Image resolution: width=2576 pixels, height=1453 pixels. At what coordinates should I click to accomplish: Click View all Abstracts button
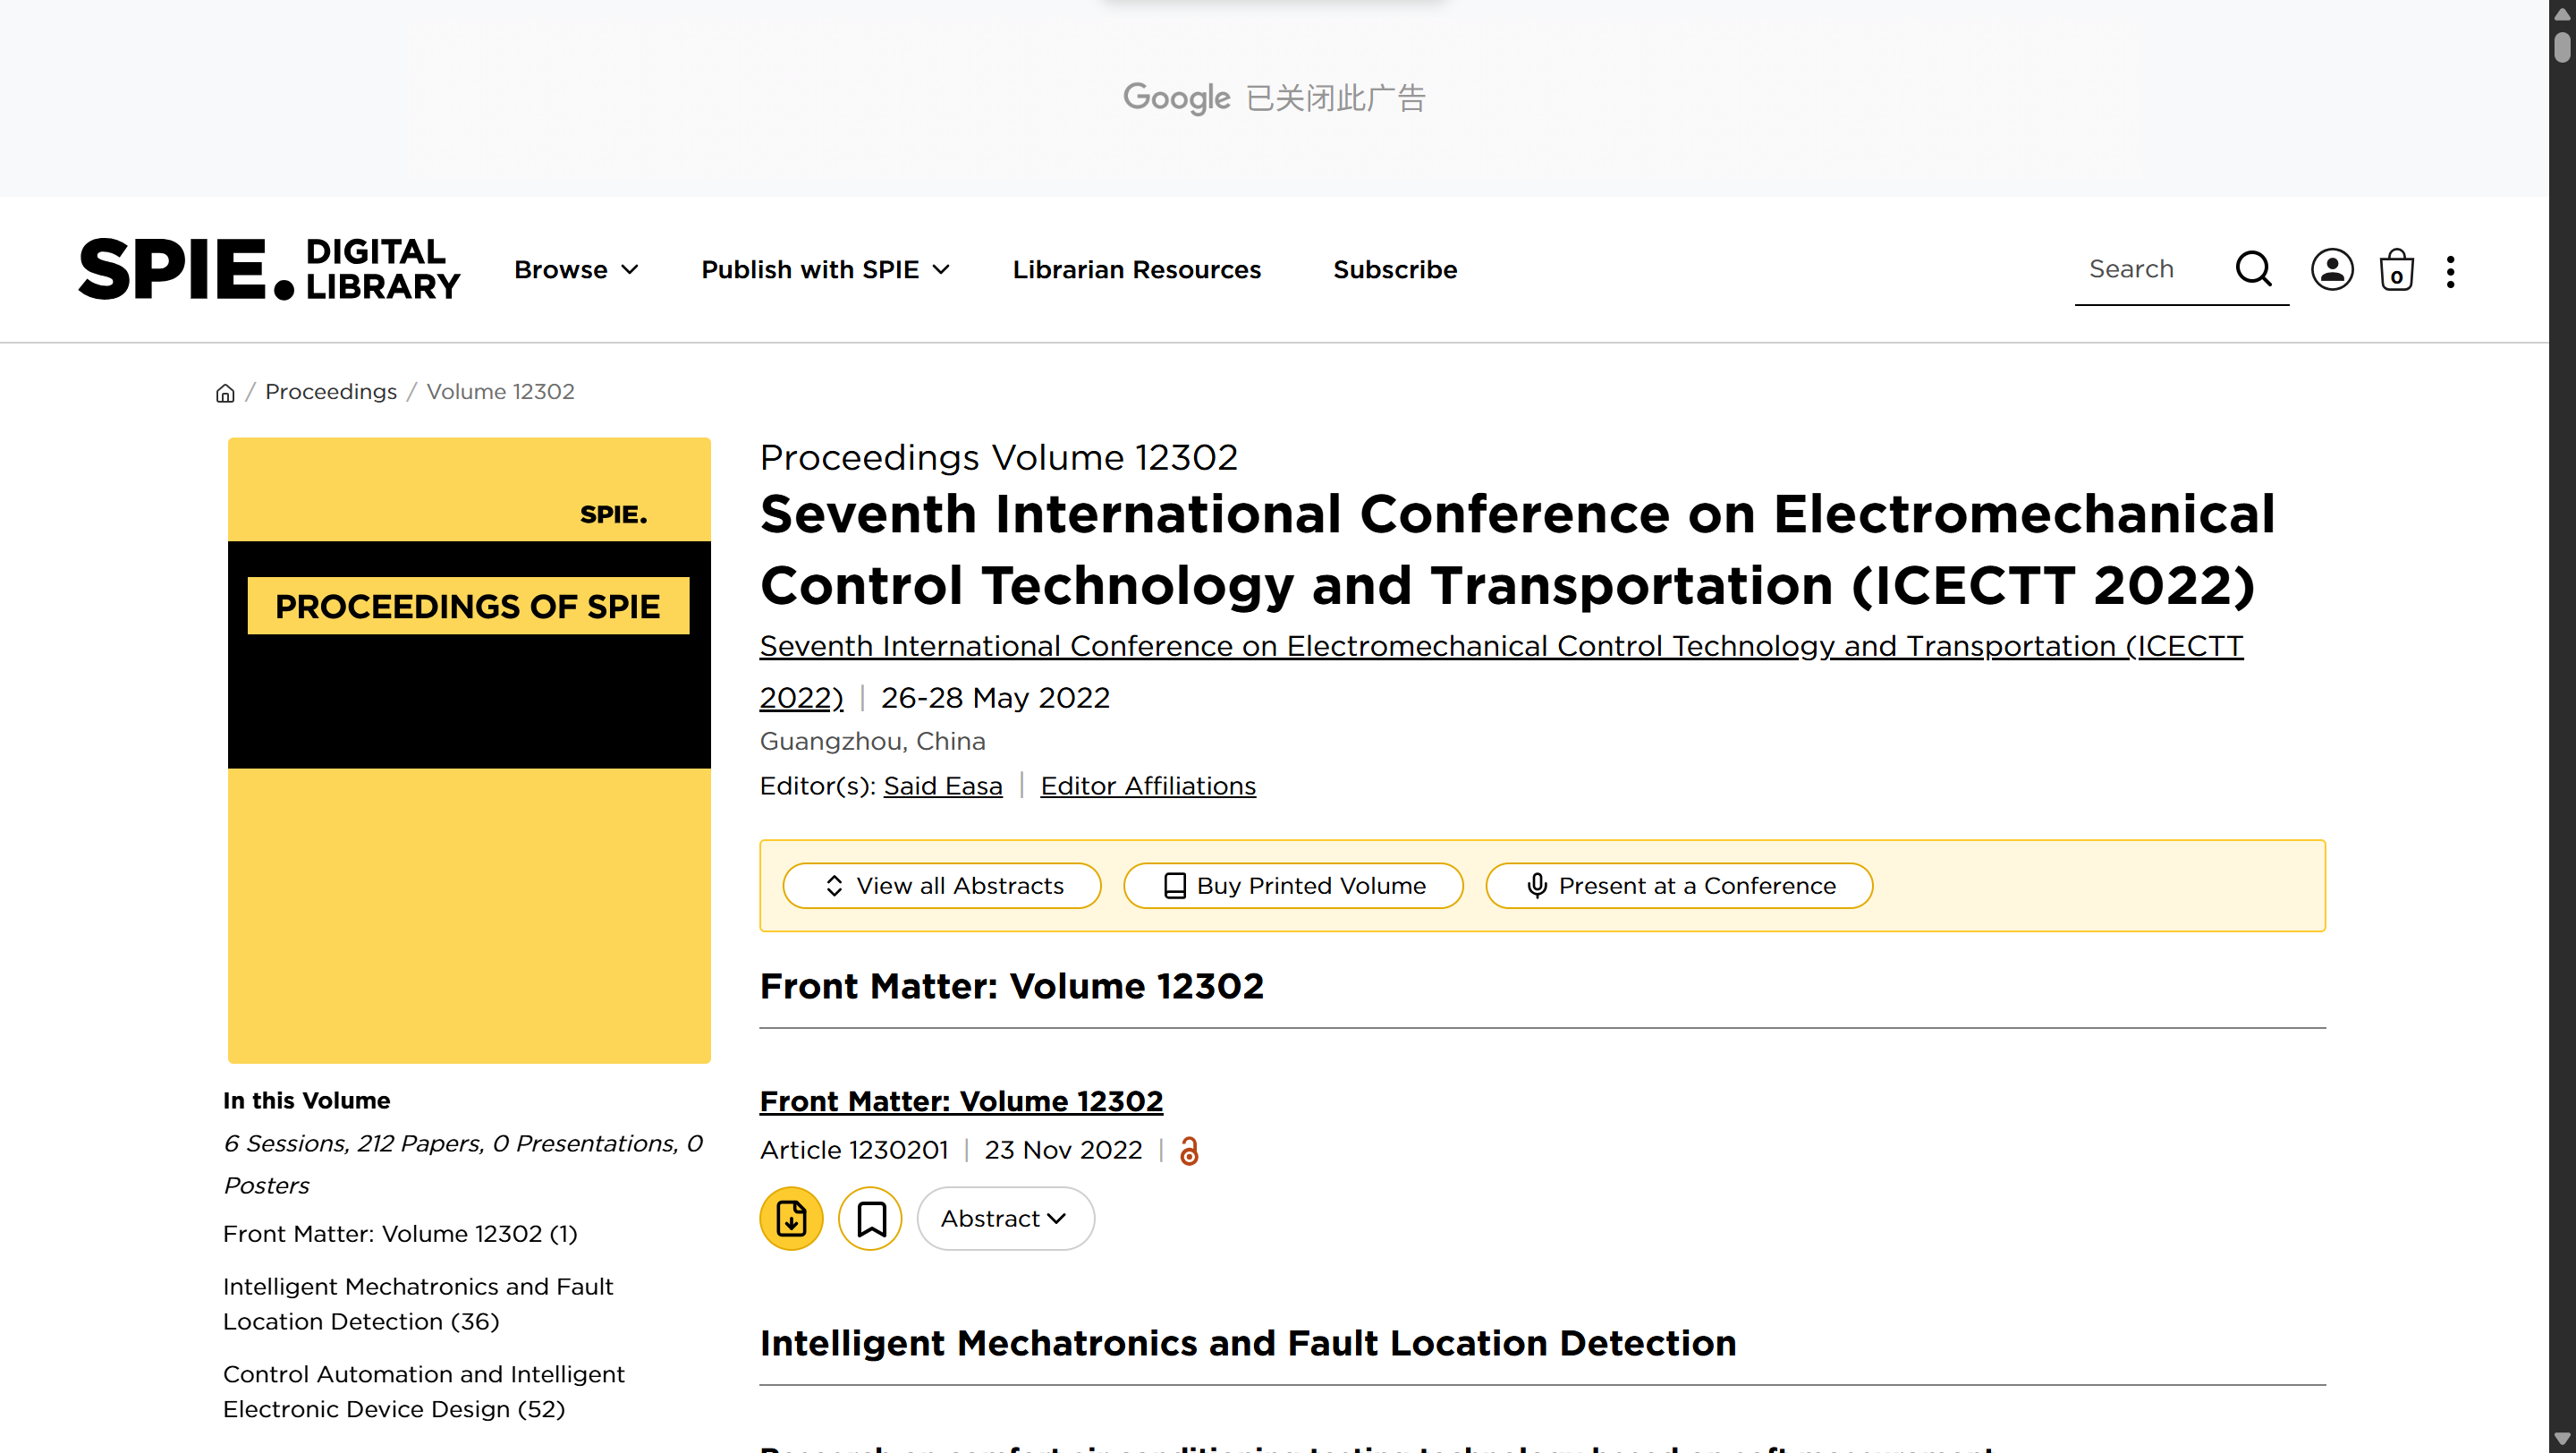coord(941,886)
